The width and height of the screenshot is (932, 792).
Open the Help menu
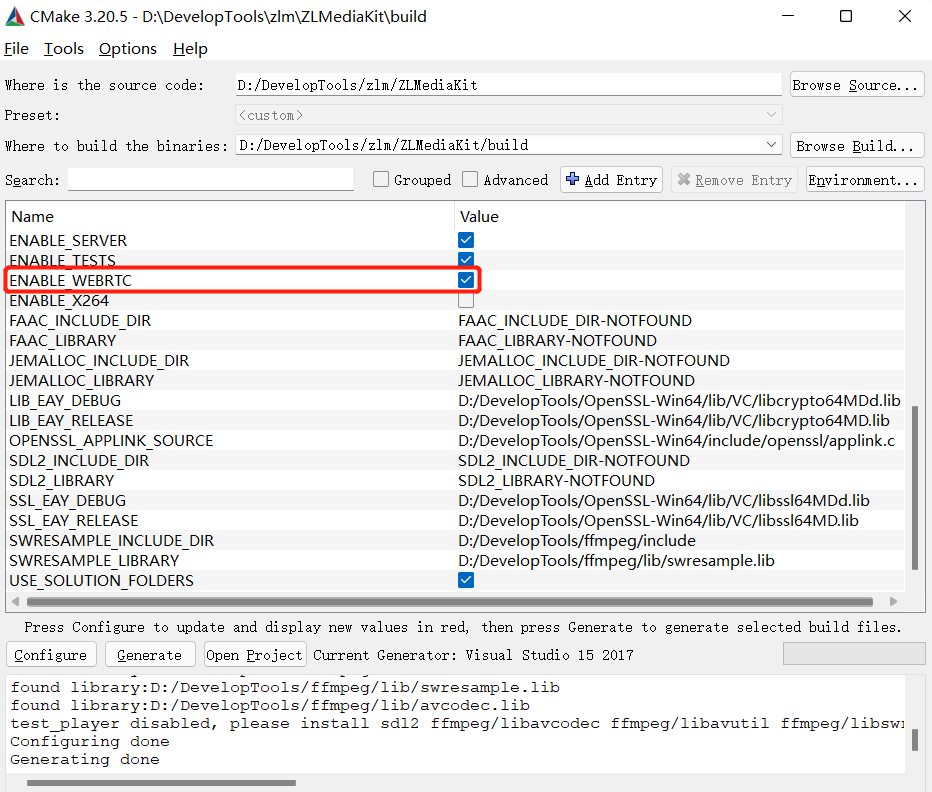[x=190, y=49]
